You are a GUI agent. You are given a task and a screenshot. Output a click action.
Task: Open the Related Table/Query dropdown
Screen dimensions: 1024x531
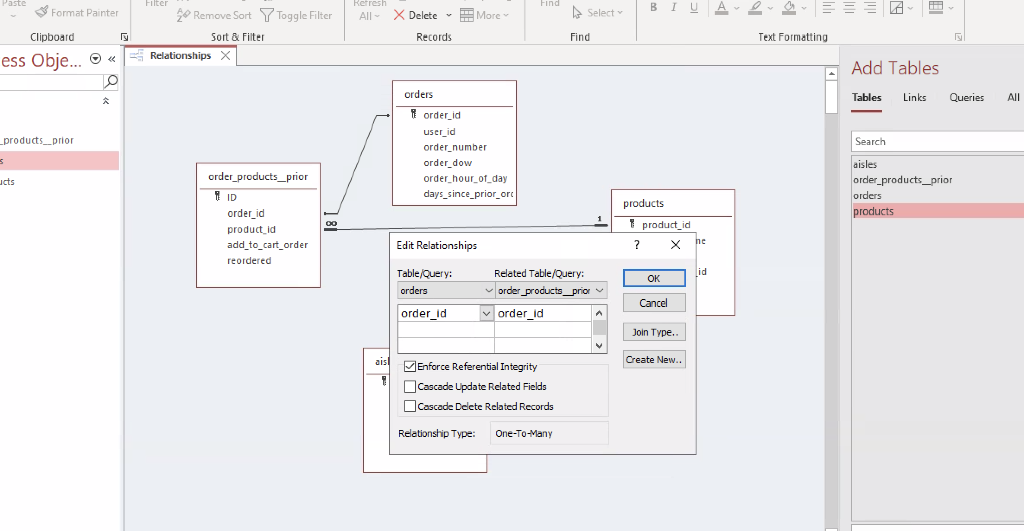pyautogui.click(x=600, y=291)
